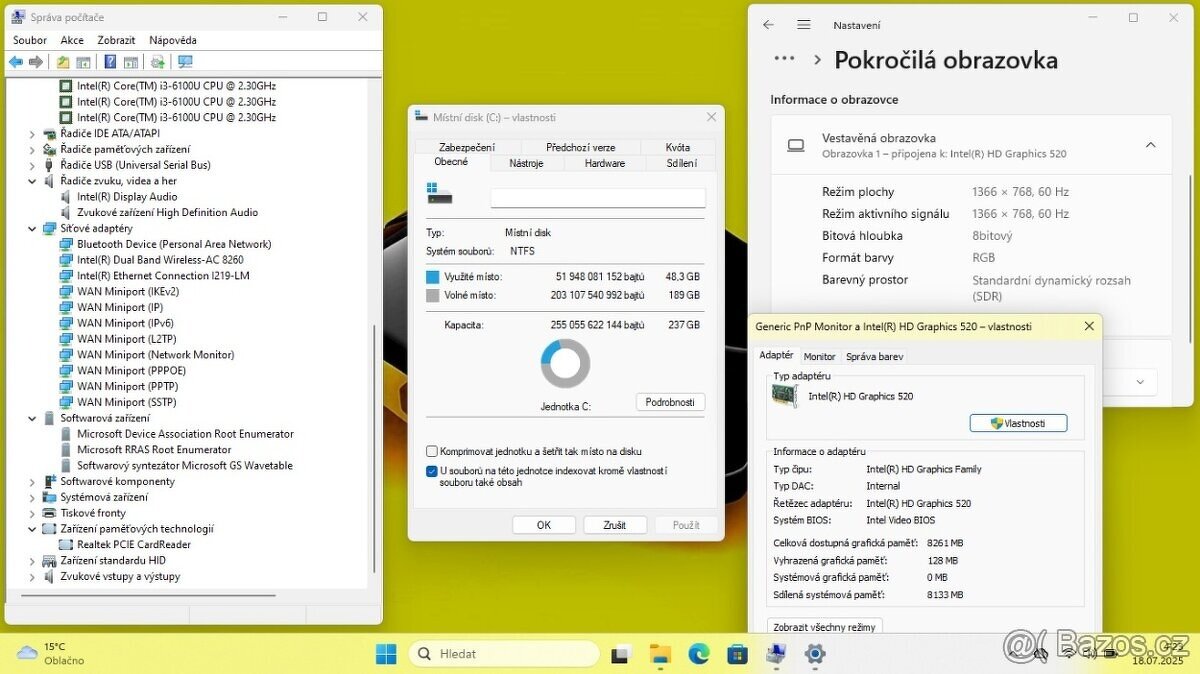Switch to the Nástroje tab
The width and height of the screenshot is (1200, 674).
click(527, 163)
